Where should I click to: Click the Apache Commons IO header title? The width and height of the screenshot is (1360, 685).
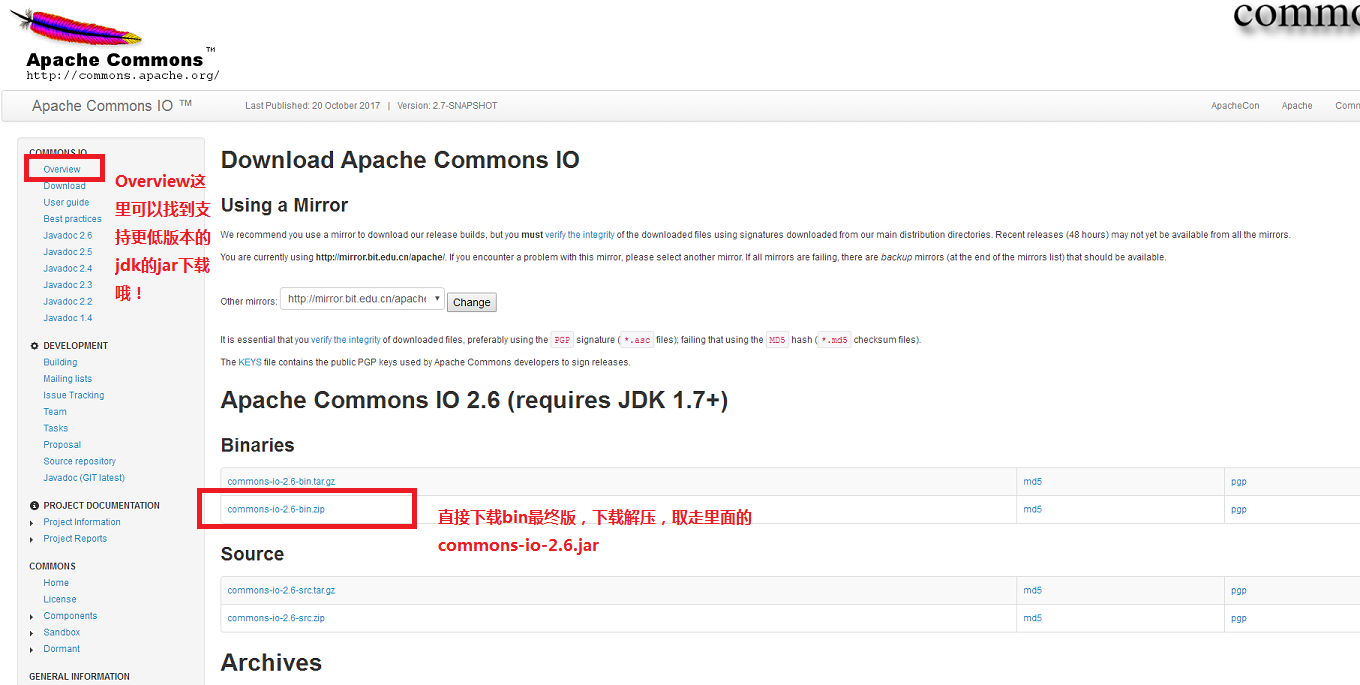pyautogui.click(x=112, y=106)
